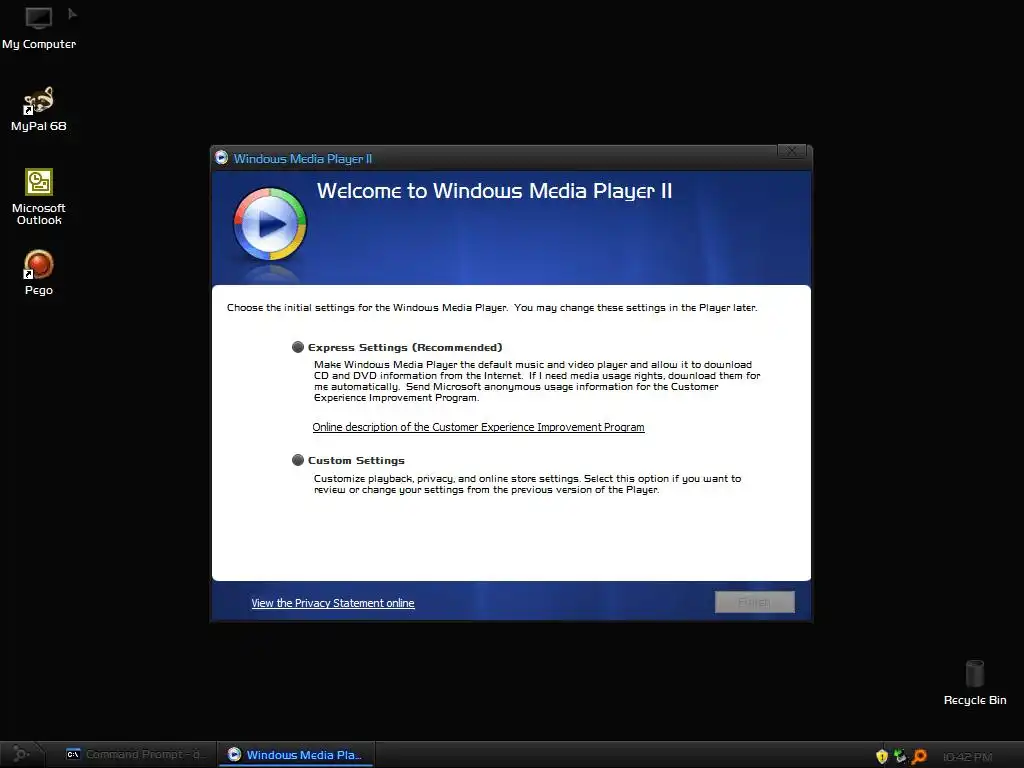This screenshot has width=1024, height=768.
Task: Launch MyPal 68 browser shortcut
Action: pos(39,109)
